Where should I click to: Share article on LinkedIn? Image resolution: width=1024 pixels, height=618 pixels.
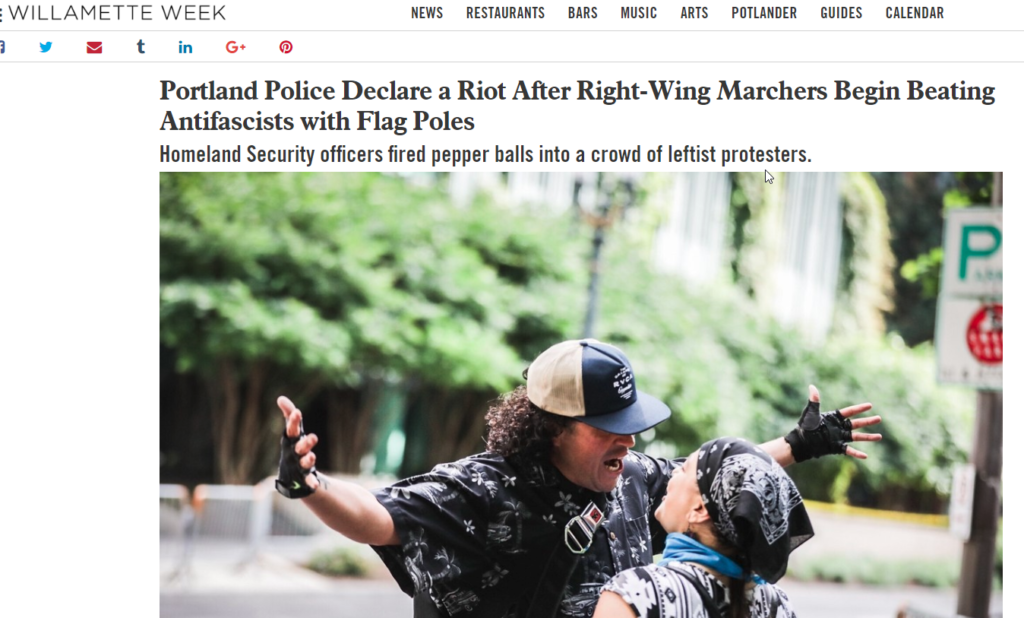tap(185, 47)
